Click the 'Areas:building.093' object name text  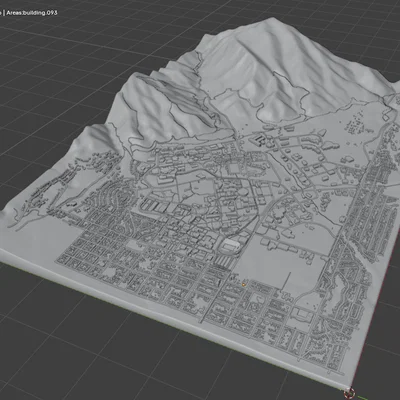click(x=32, y=13)
